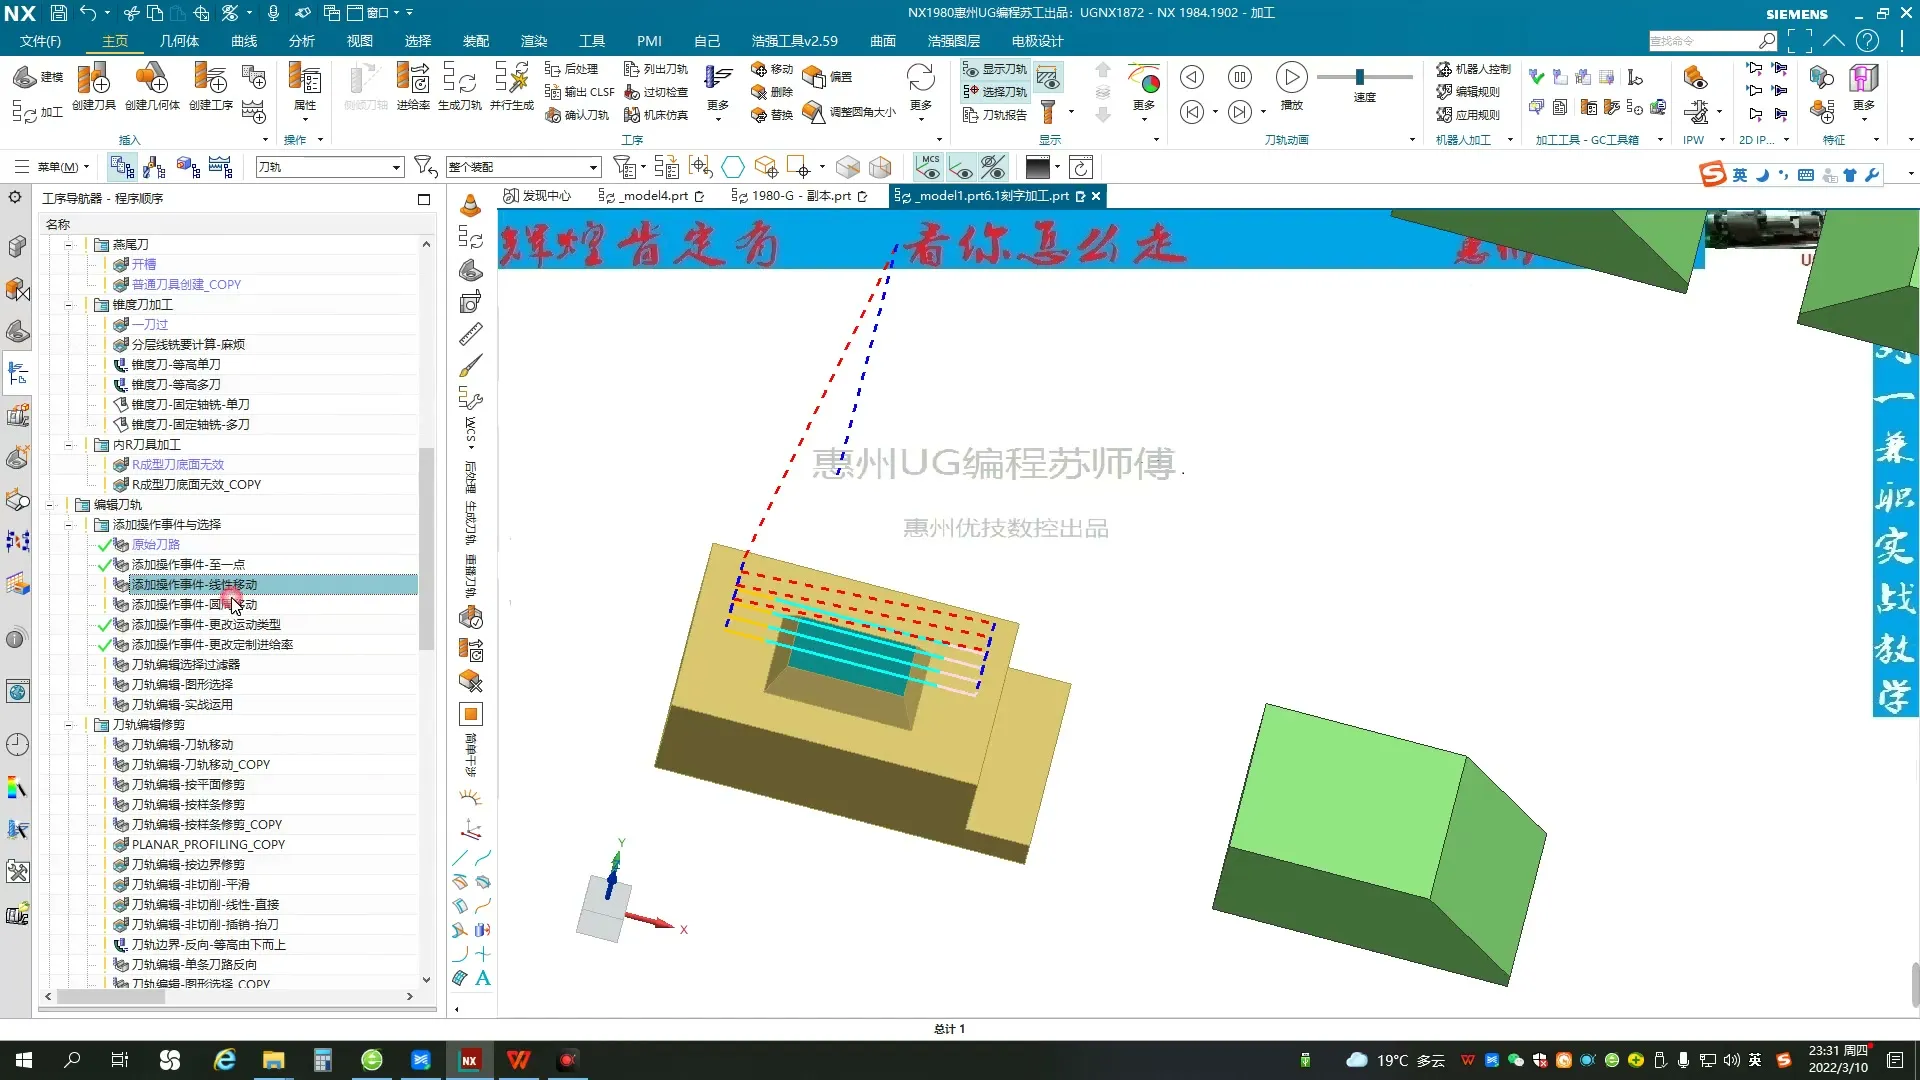Switch to the _model4.prt document tab
Image resolution: width=1920 pixels, height=1080 pixels.
649,196
